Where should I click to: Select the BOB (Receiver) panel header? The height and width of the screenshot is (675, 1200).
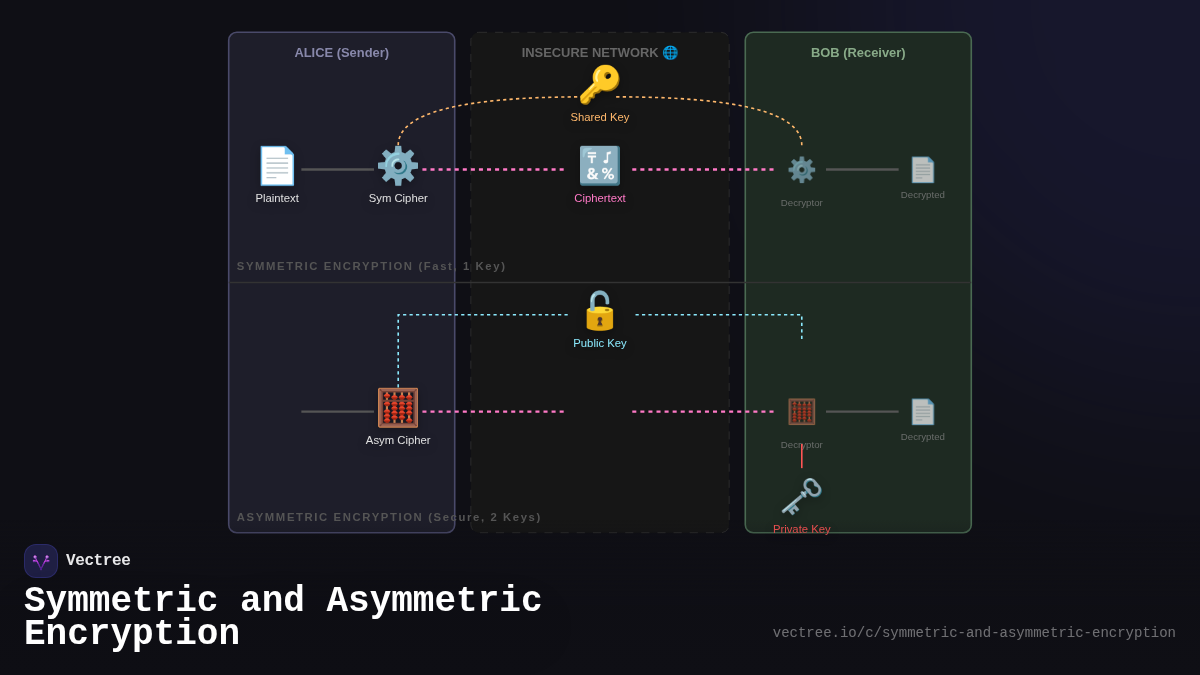[x=858, y=52]
